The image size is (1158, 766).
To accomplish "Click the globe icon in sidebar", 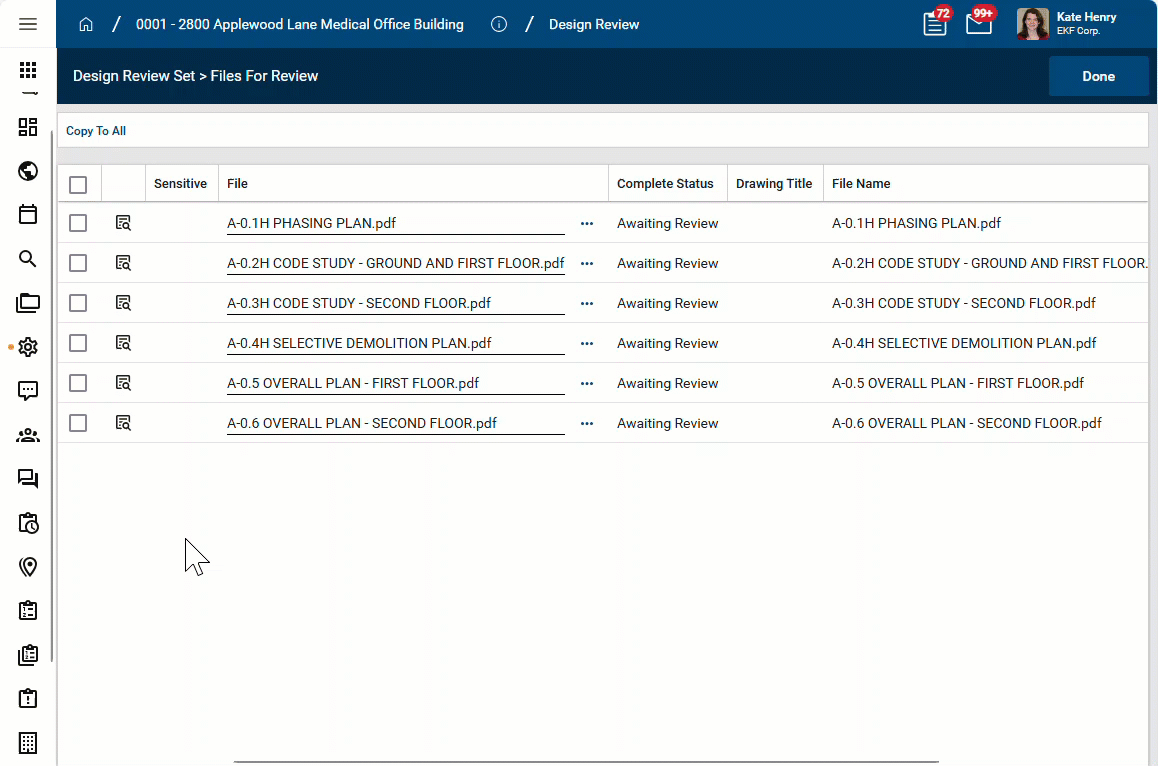I will pos(28,171).
